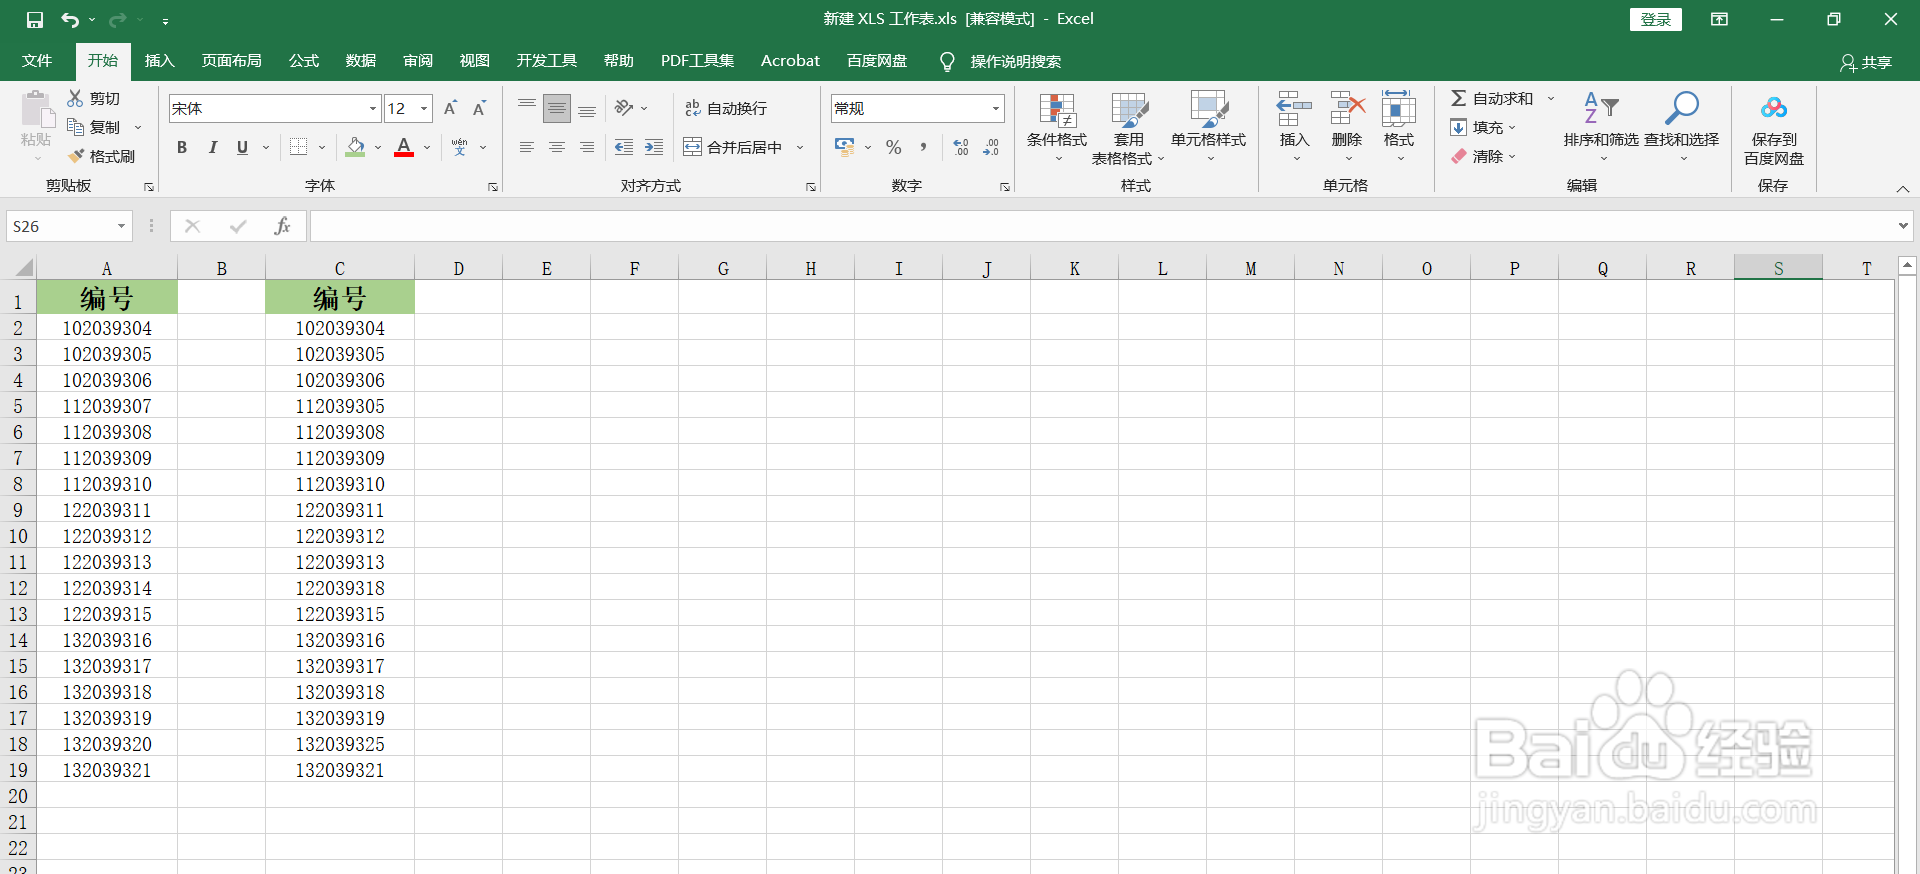Expand the Name Box dropdown arrow

[122, 226]
